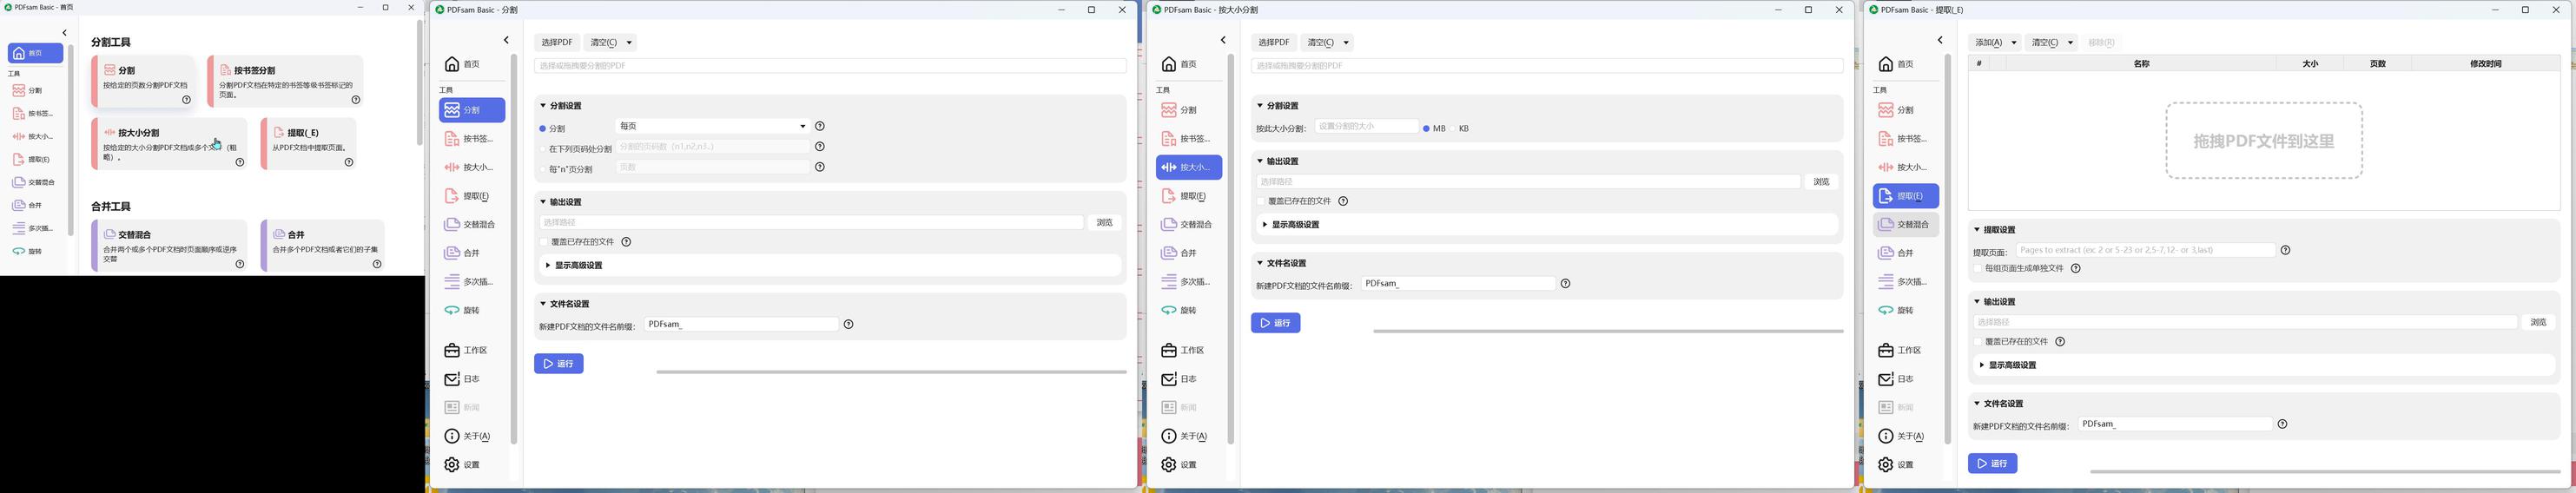This screenshot has height=493, width=2576.
Task: Click progress bar in Split-by-size window
Action: coord(1608,331)
